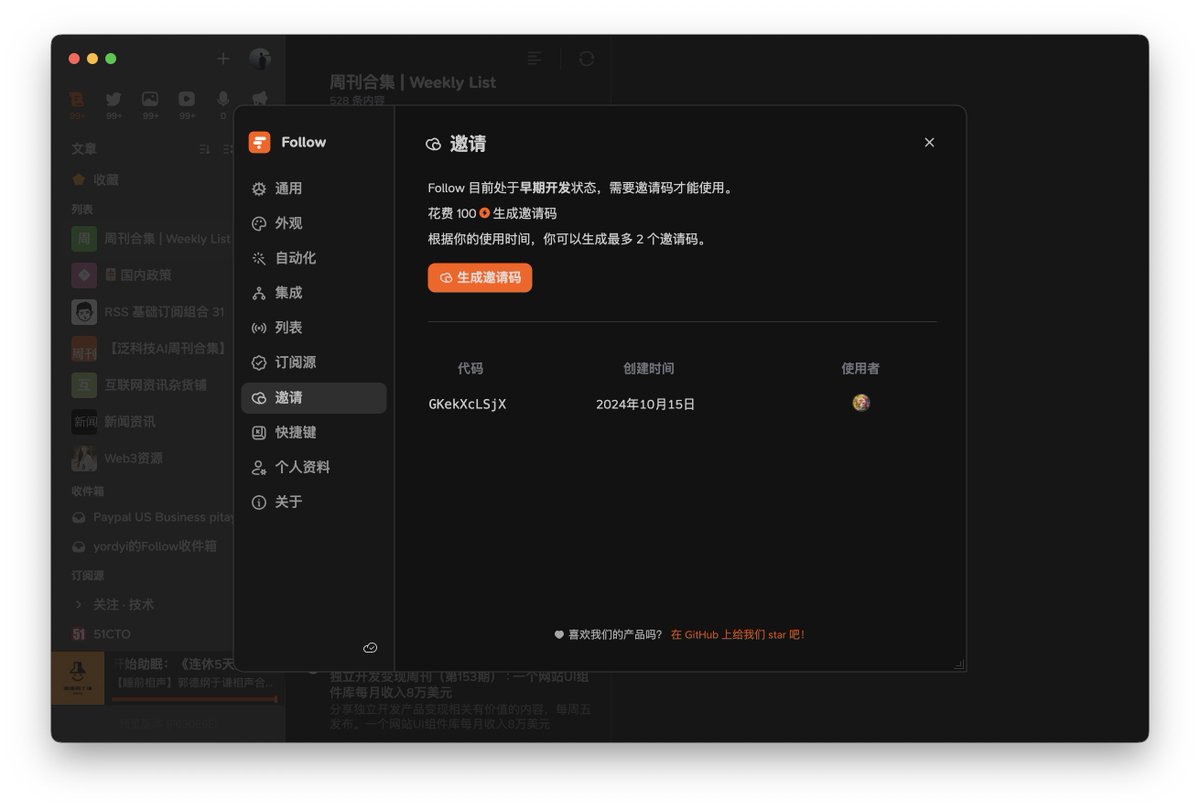Open 新闻资讯 list in sidebar
Viewport: 1200px width, 810px height.
[150, 422]
